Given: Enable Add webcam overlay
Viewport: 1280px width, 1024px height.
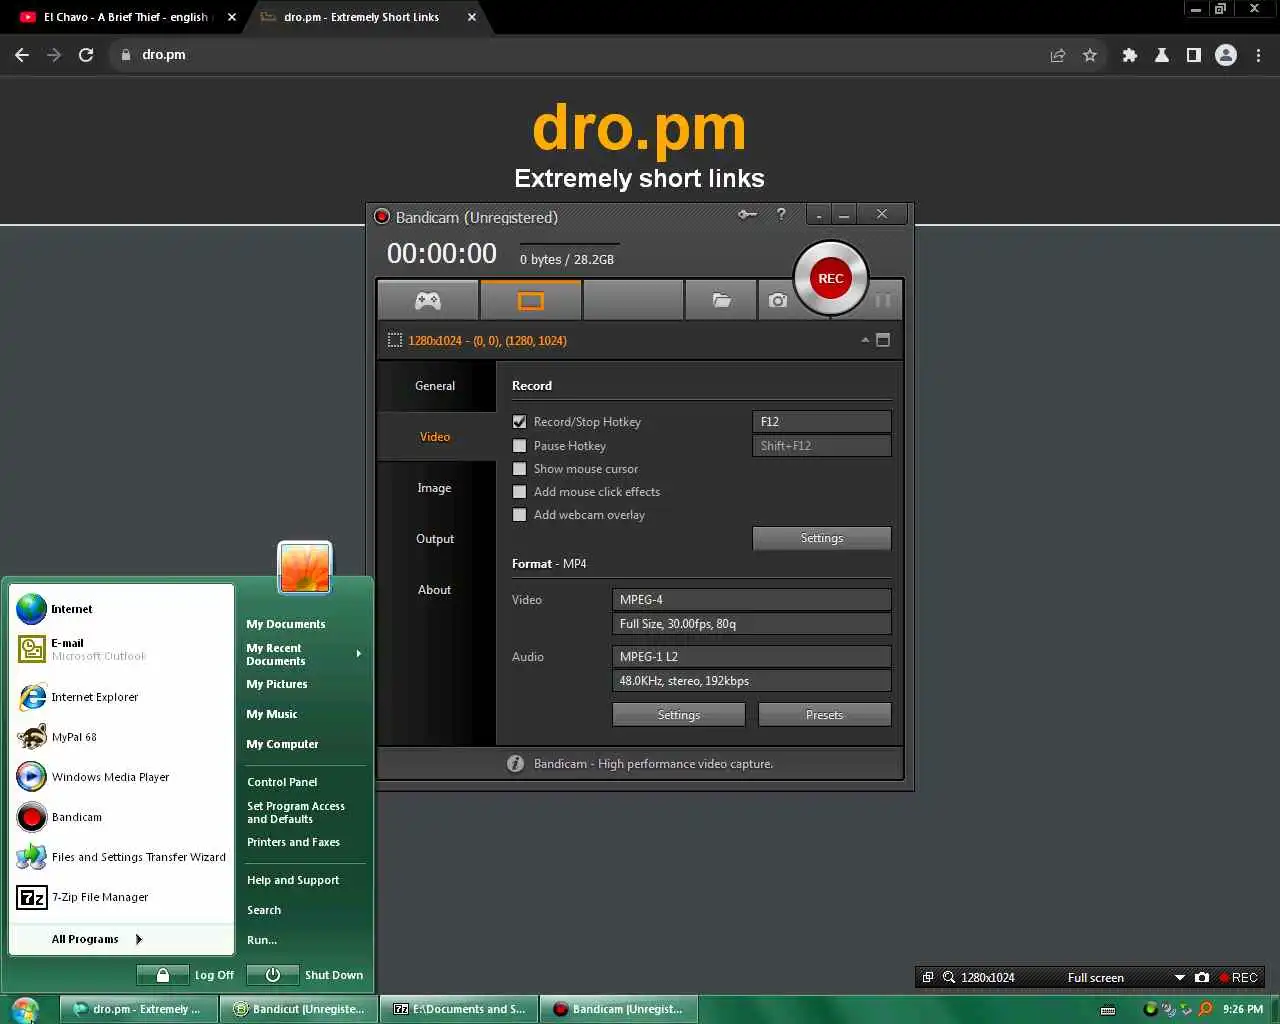Looking at the screenshot, I should (x=519, y=515).
